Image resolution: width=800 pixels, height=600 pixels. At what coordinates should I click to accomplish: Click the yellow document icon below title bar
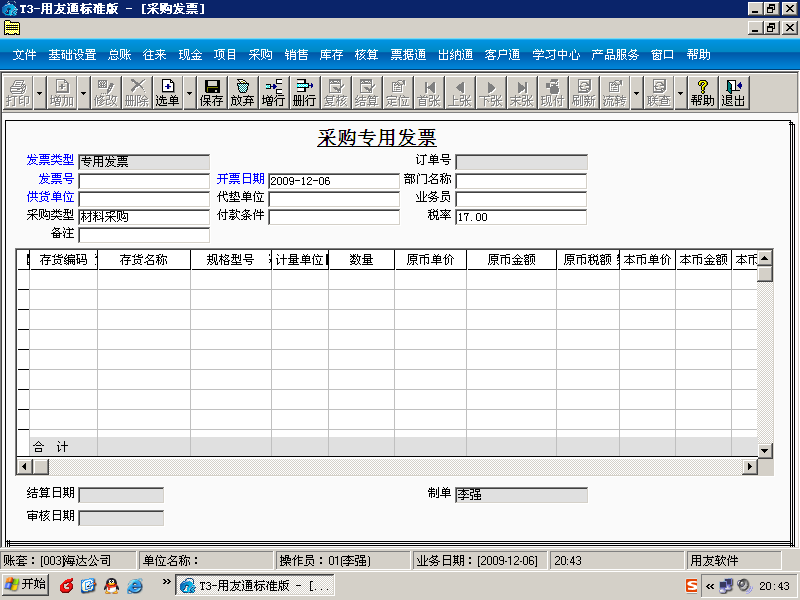(x=12, y=28)
